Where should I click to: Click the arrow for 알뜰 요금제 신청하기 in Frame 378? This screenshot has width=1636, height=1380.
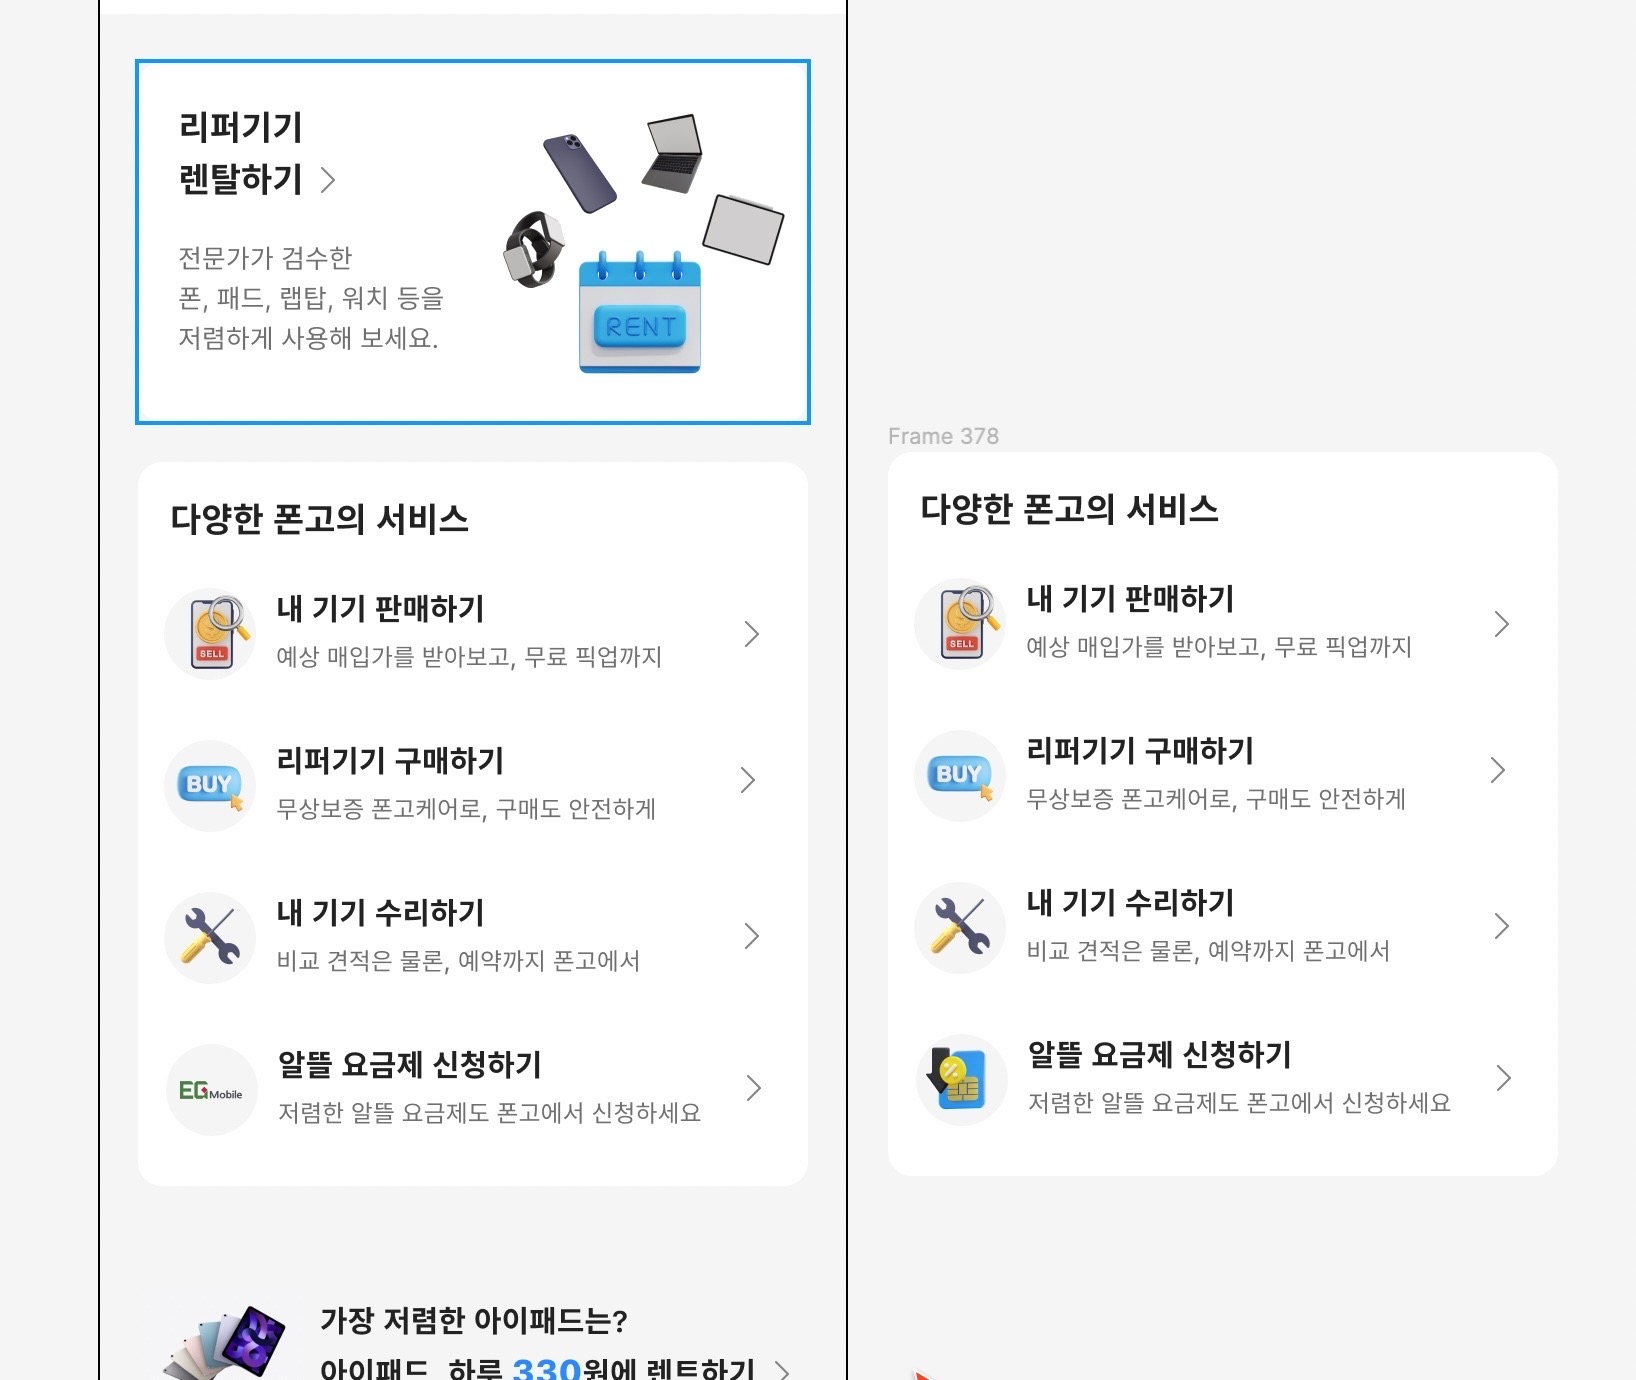(x=1503, y=1078)
